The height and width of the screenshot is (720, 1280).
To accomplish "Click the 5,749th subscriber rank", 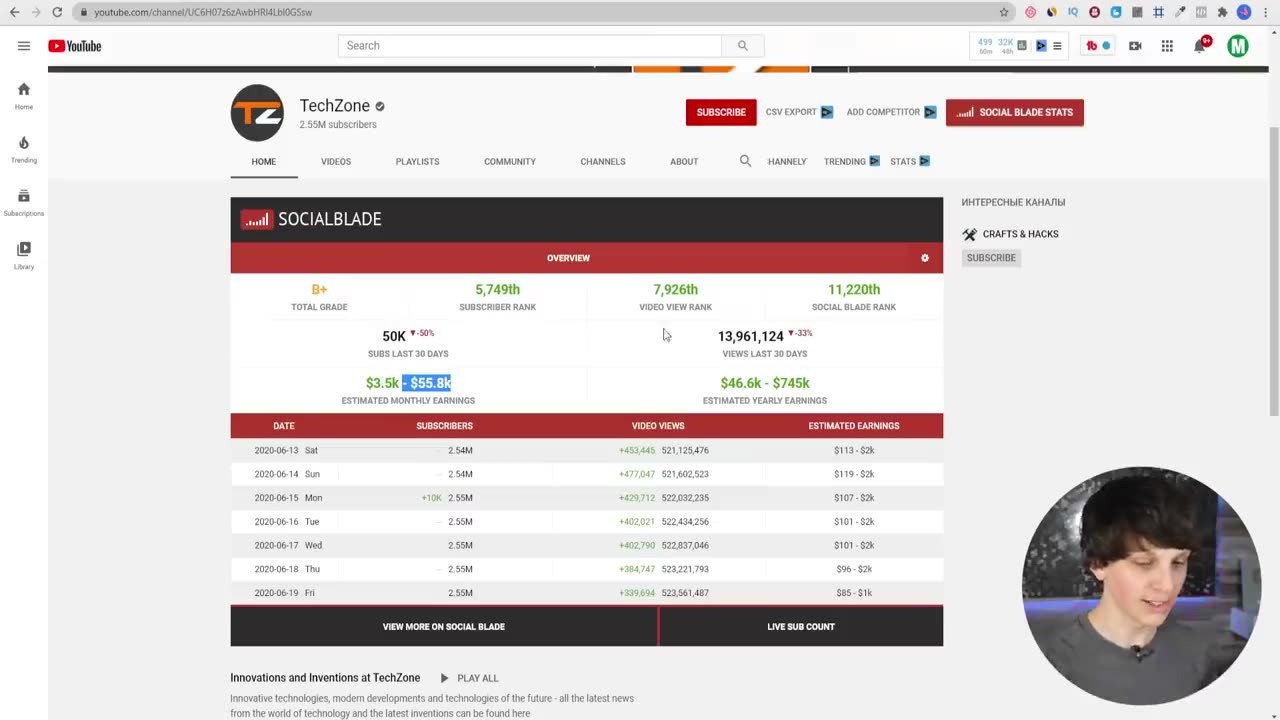I will (497, 289).
